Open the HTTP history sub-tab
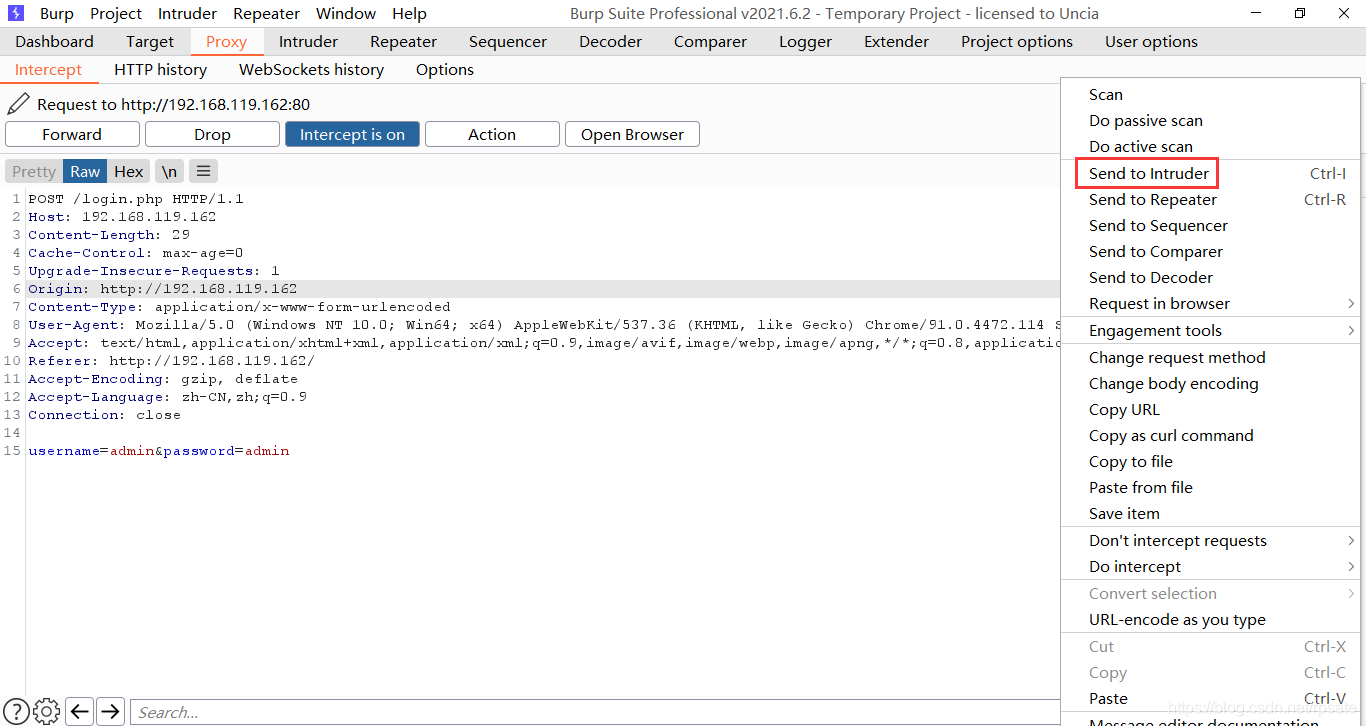Screen dimensions: 1366x726 point(160,69)
